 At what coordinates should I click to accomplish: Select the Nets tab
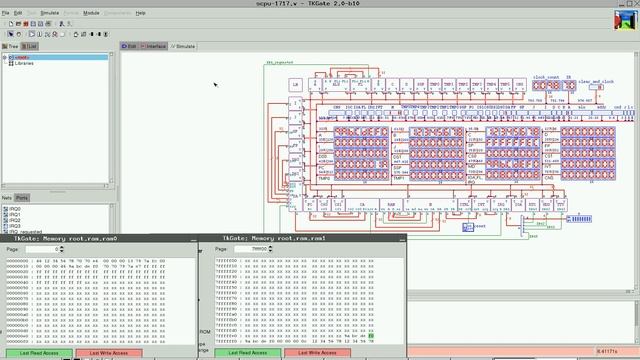(x=7, y=198)
